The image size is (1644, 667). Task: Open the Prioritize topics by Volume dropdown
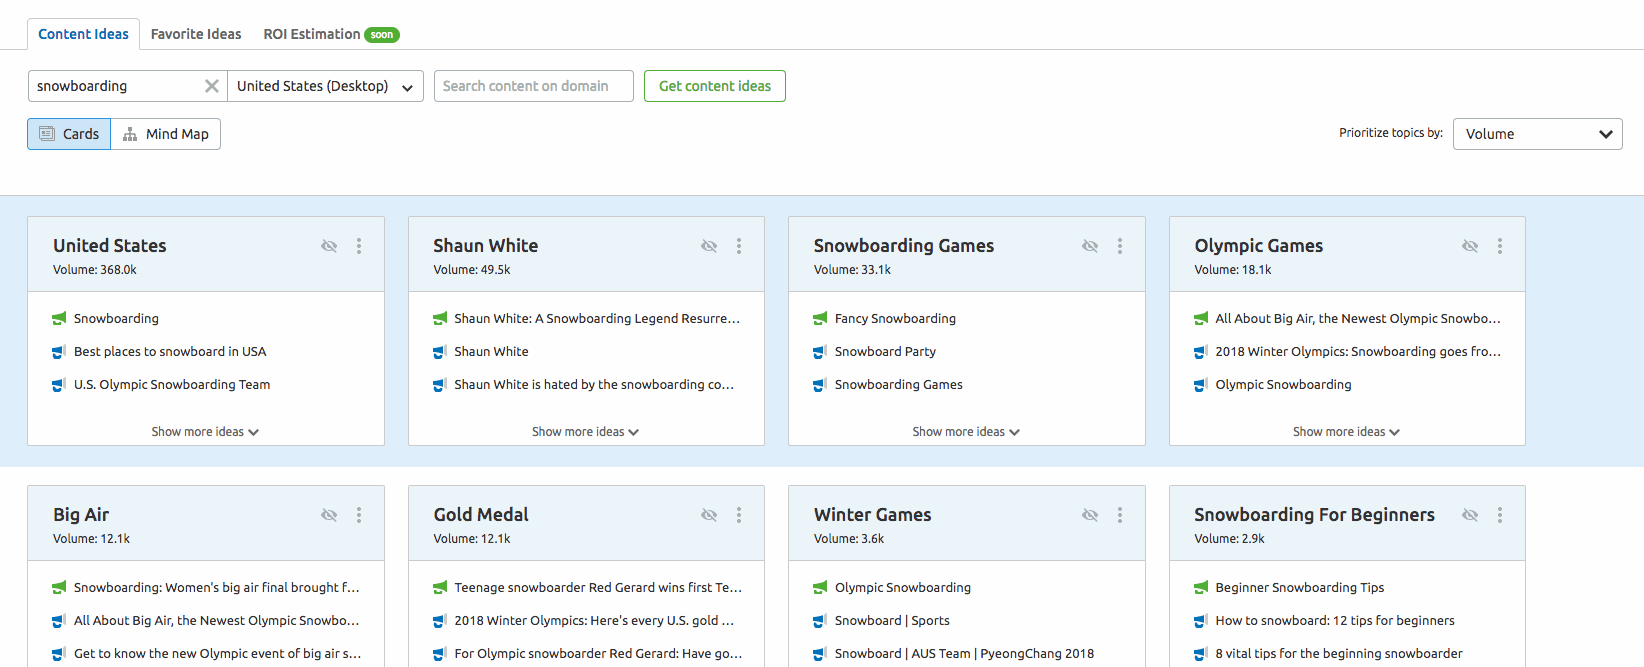click(1538, 134)
